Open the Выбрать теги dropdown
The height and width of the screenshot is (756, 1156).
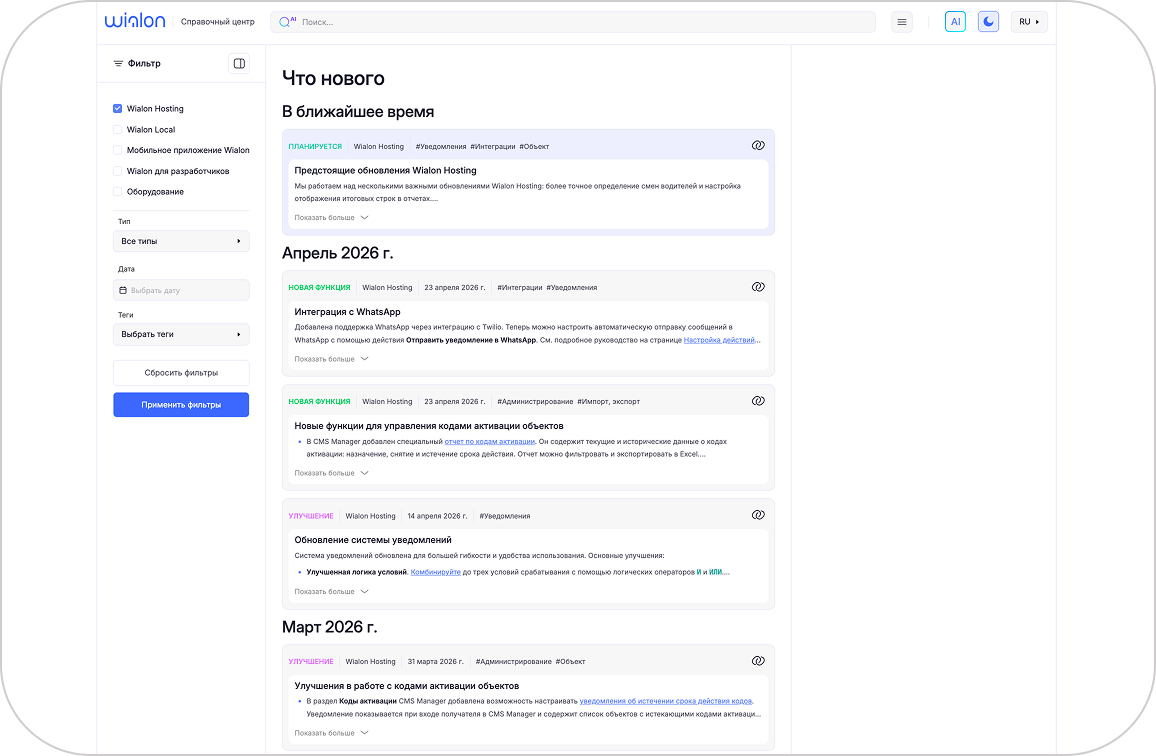pos(181,334)
